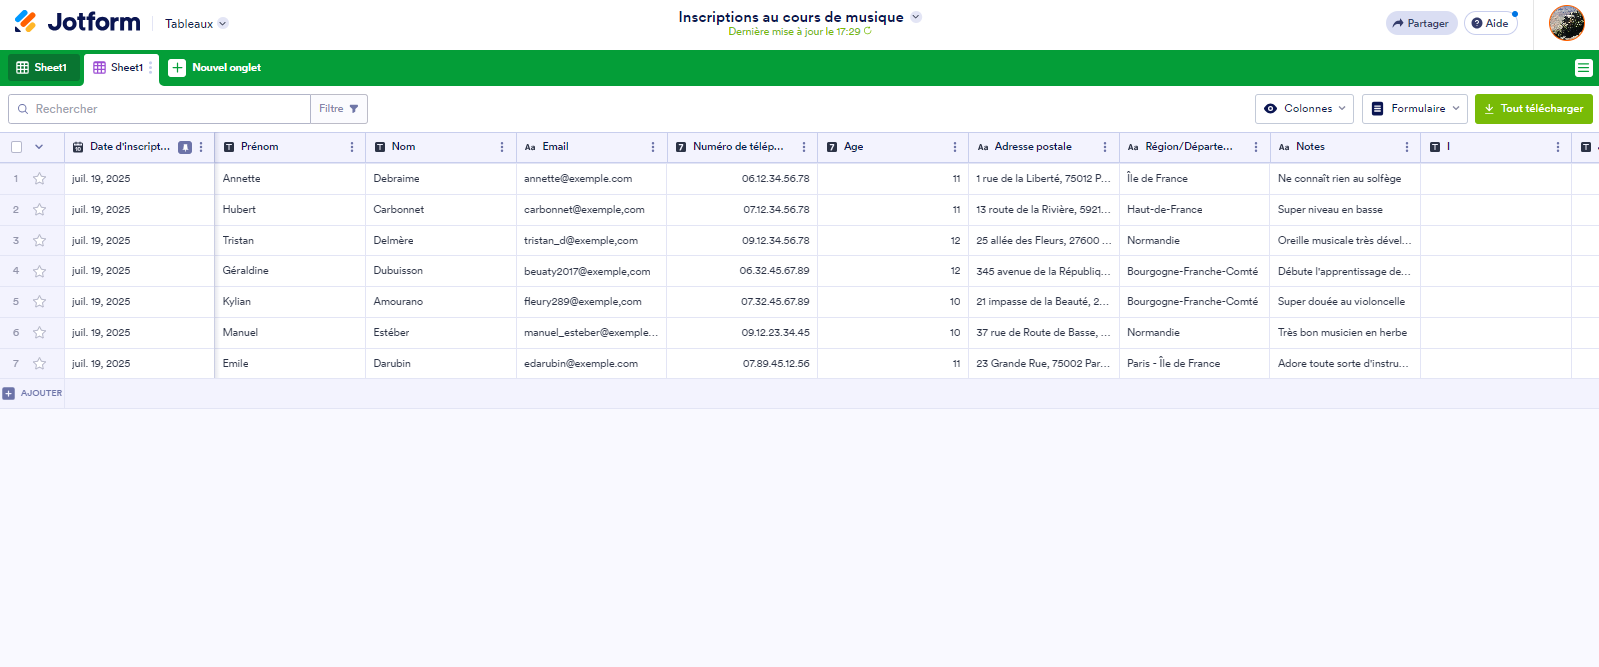Open the Filtre filter button
1599x667 pixels.
tap(339, 109)
